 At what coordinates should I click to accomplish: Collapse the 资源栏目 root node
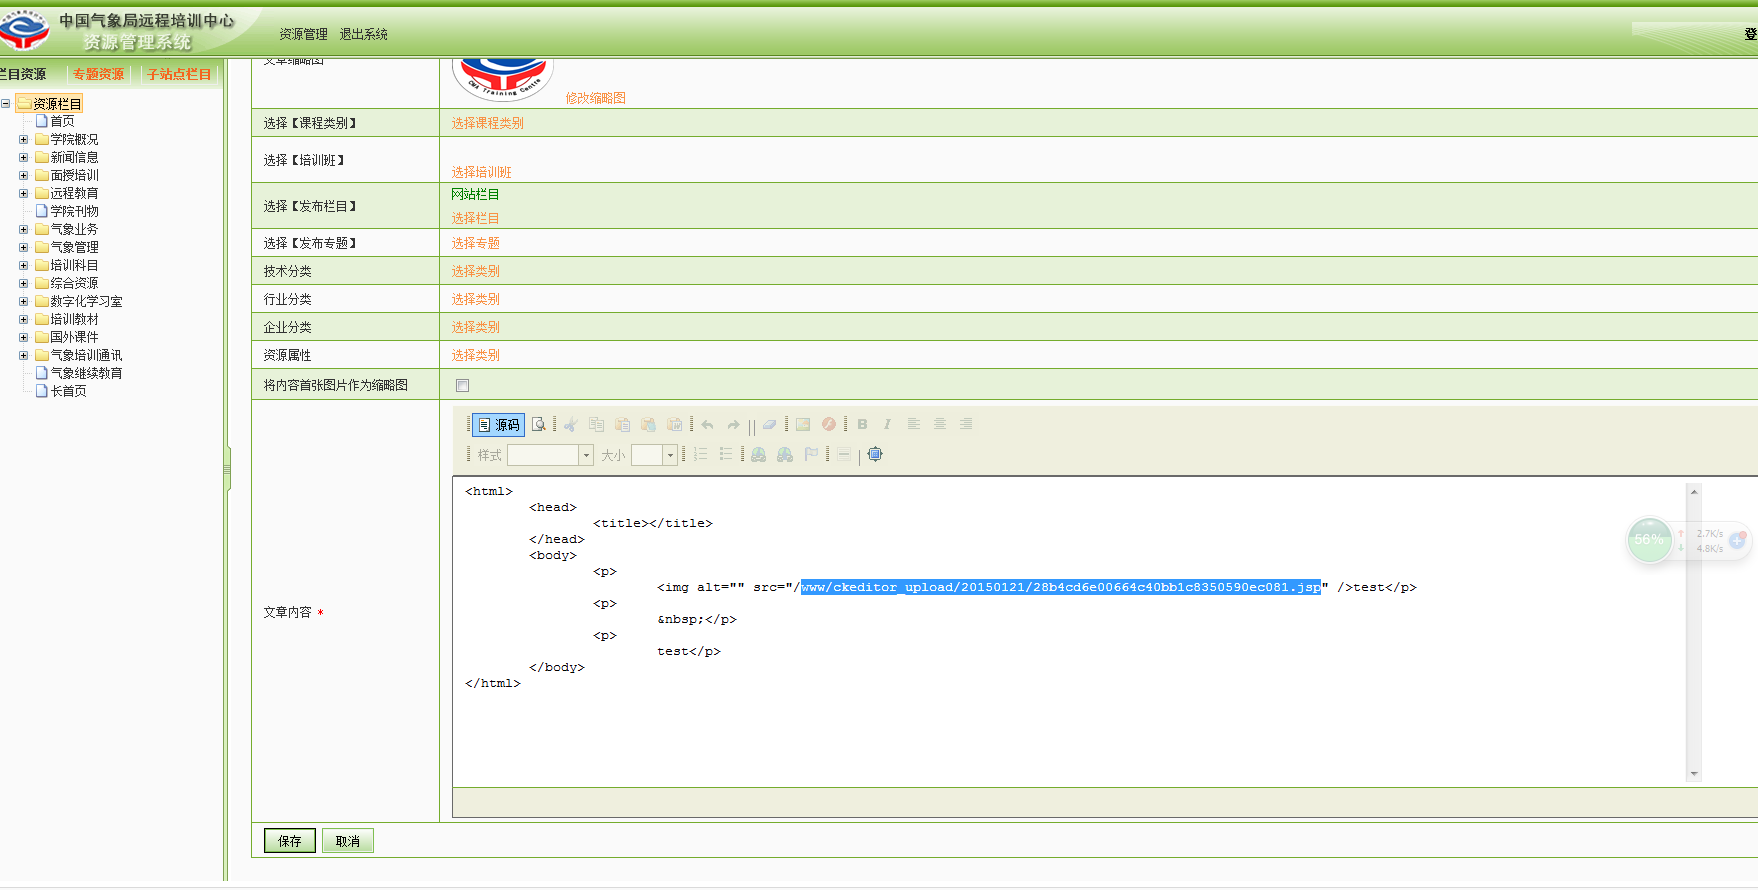6,104
